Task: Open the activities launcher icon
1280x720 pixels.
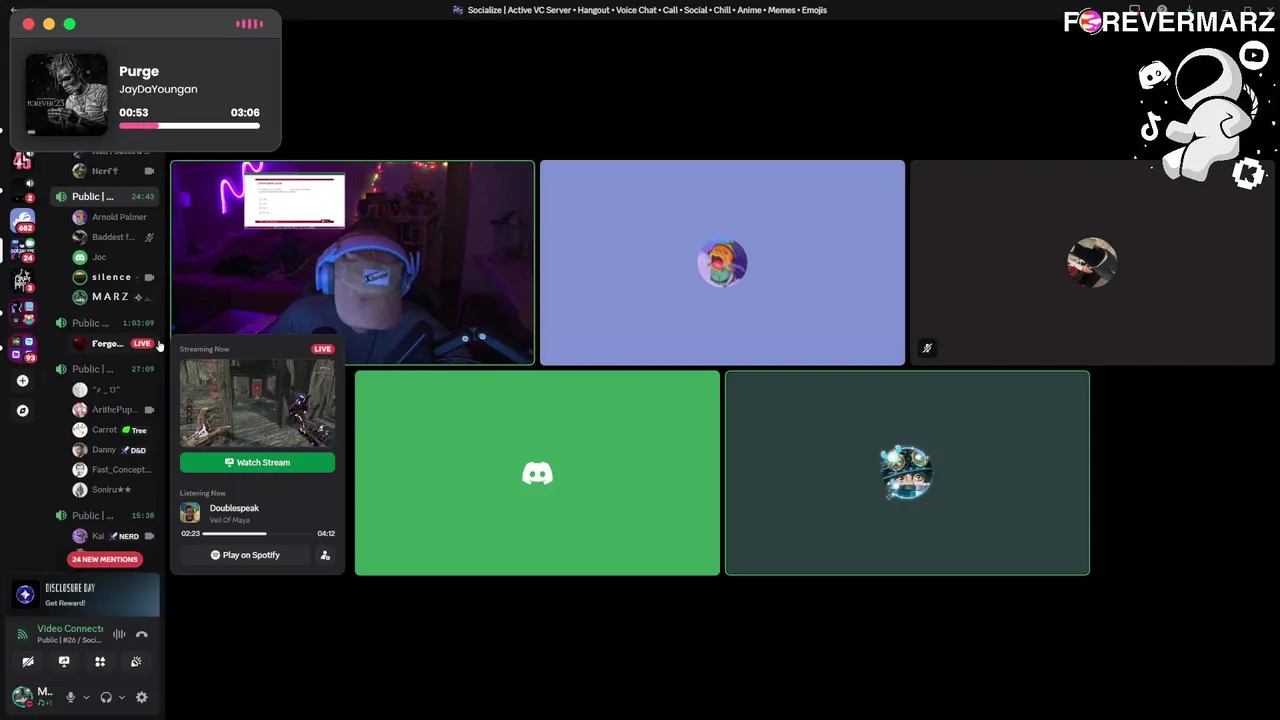Action: pyautogui.click(x=100, y=661)
